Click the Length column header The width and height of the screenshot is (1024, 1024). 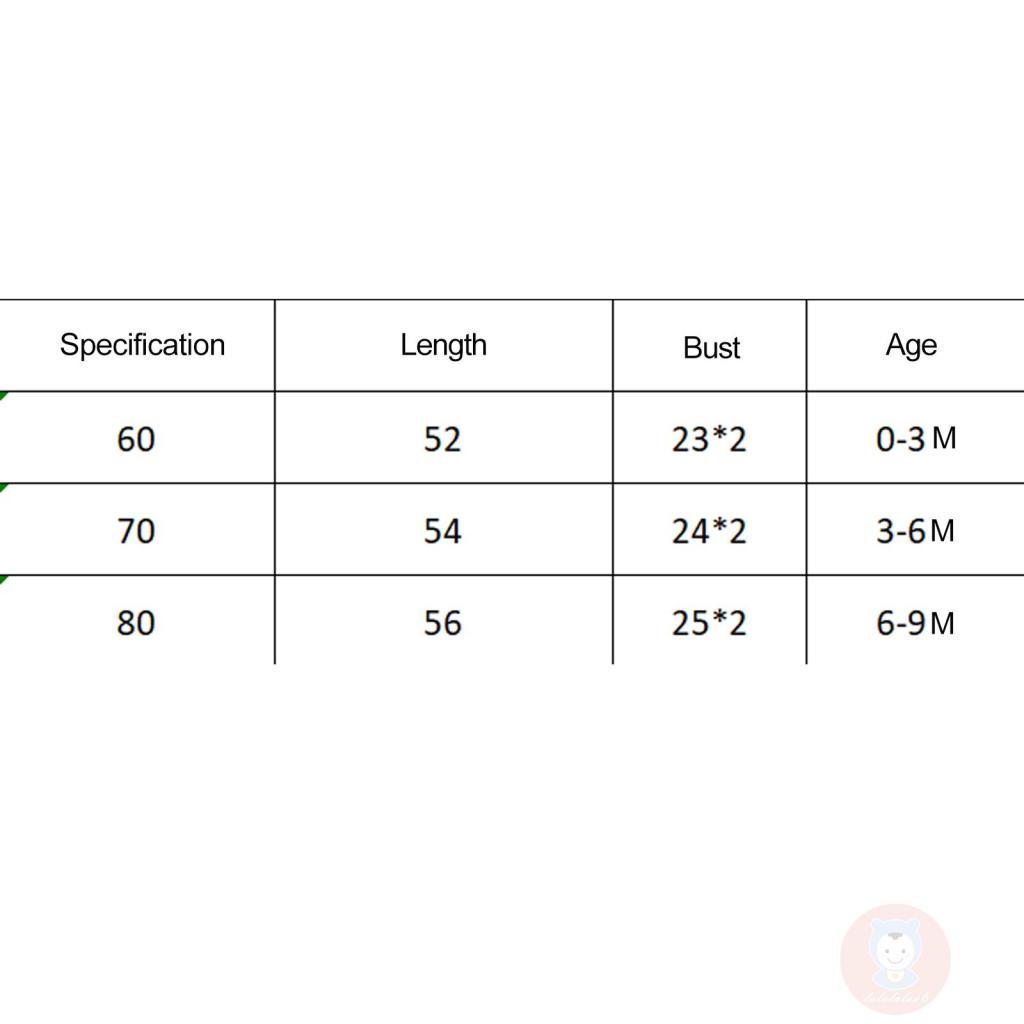443,345
